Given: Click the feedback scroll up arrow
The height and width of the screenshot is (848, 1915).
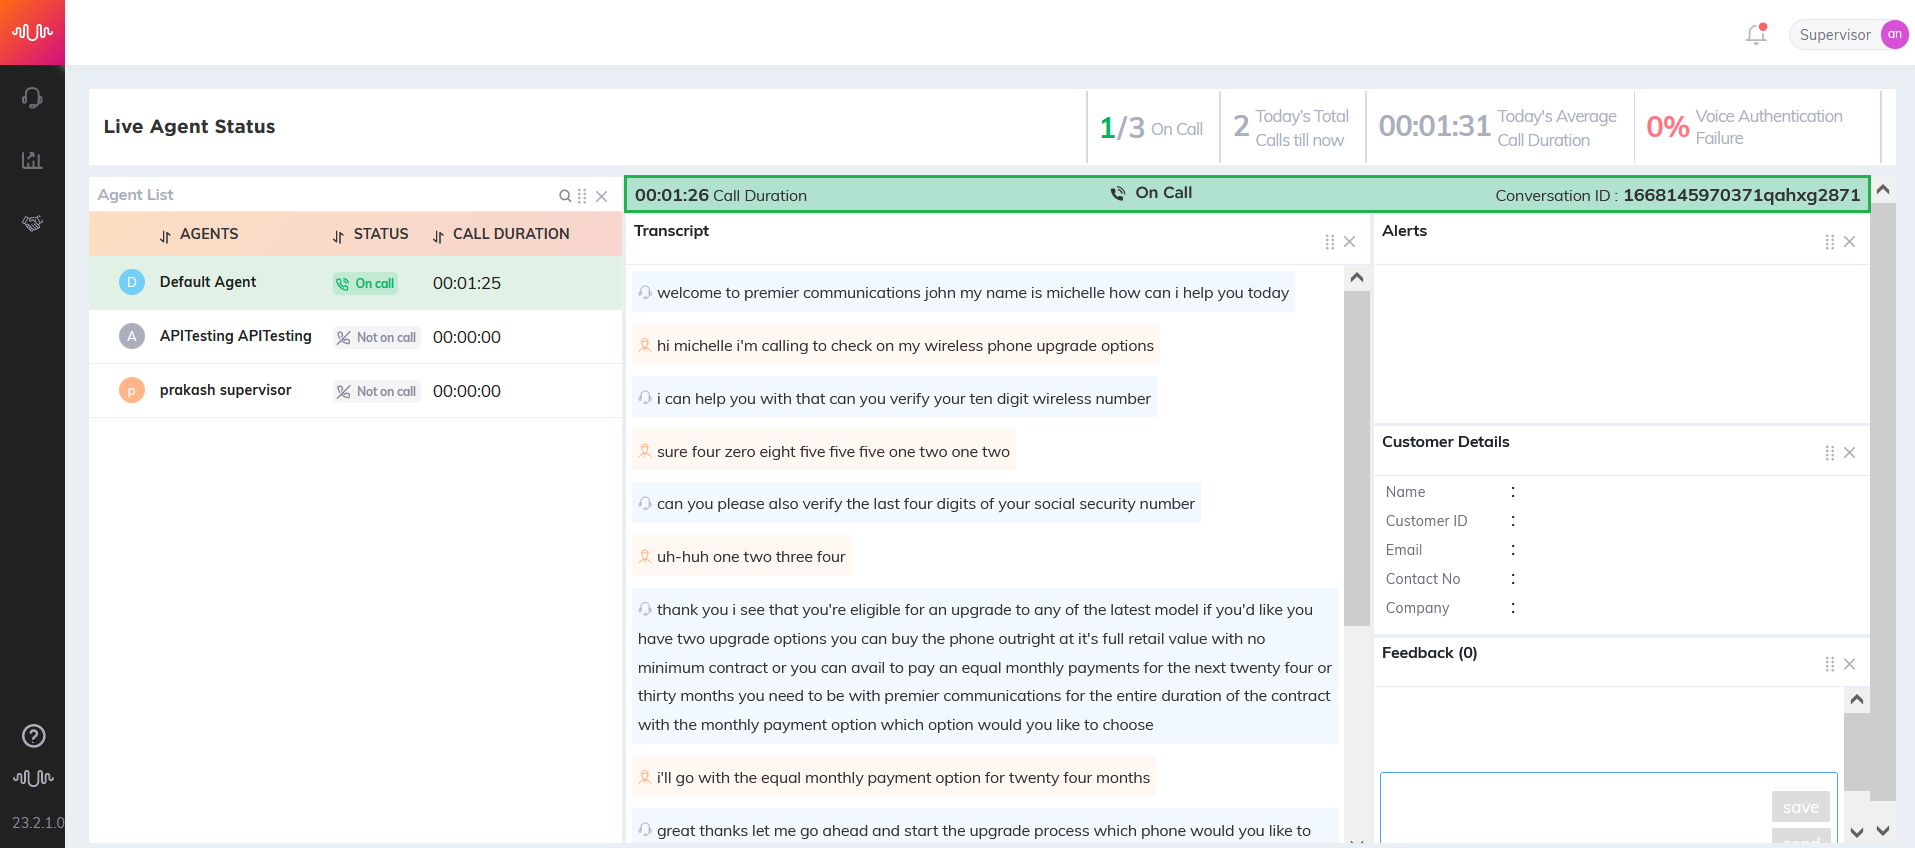Looking at the screenshot, I should [1857, 700].
